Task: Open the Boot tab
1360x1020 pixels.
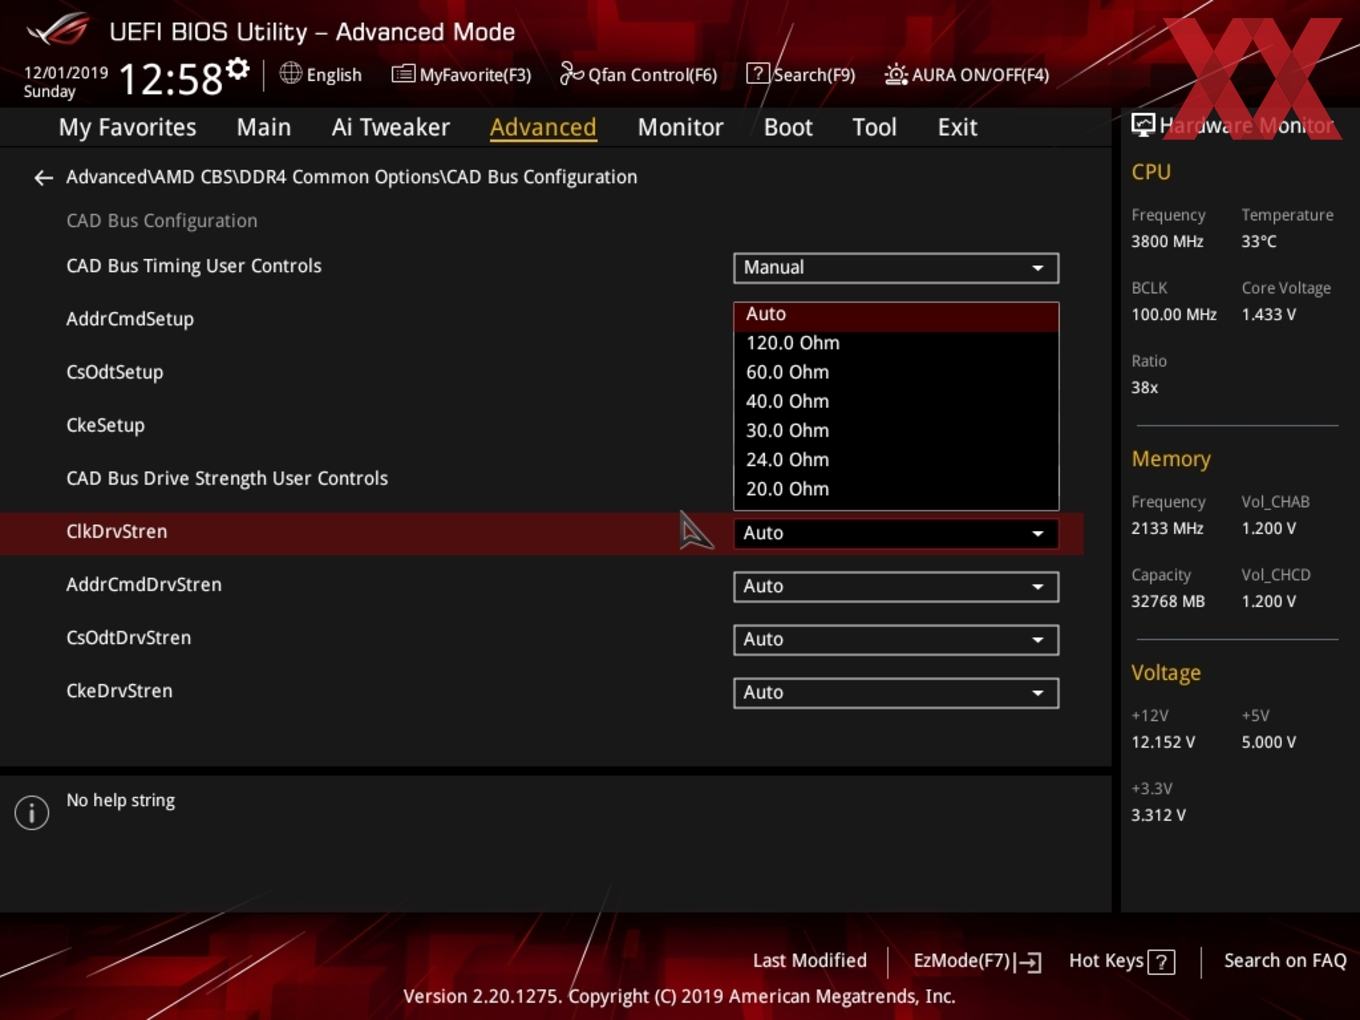Action: (x=788, y=127)
